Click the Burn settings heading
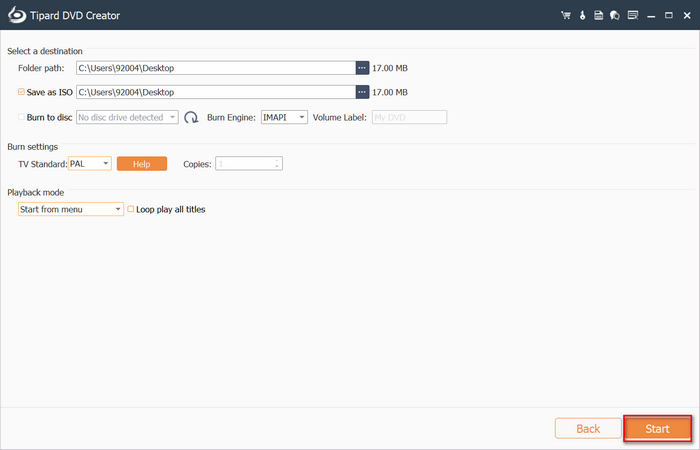 [33, 147]
